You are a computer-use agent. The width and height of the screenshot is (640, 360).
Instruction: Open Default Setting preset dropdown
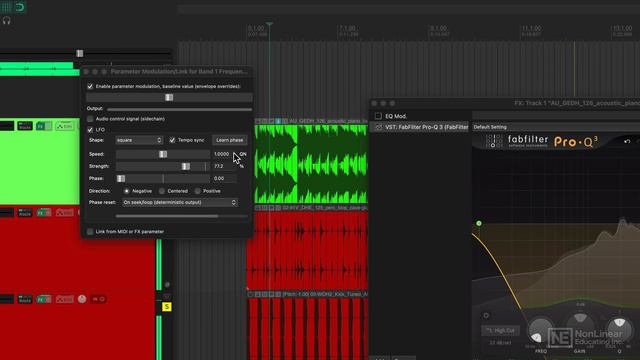556,127
